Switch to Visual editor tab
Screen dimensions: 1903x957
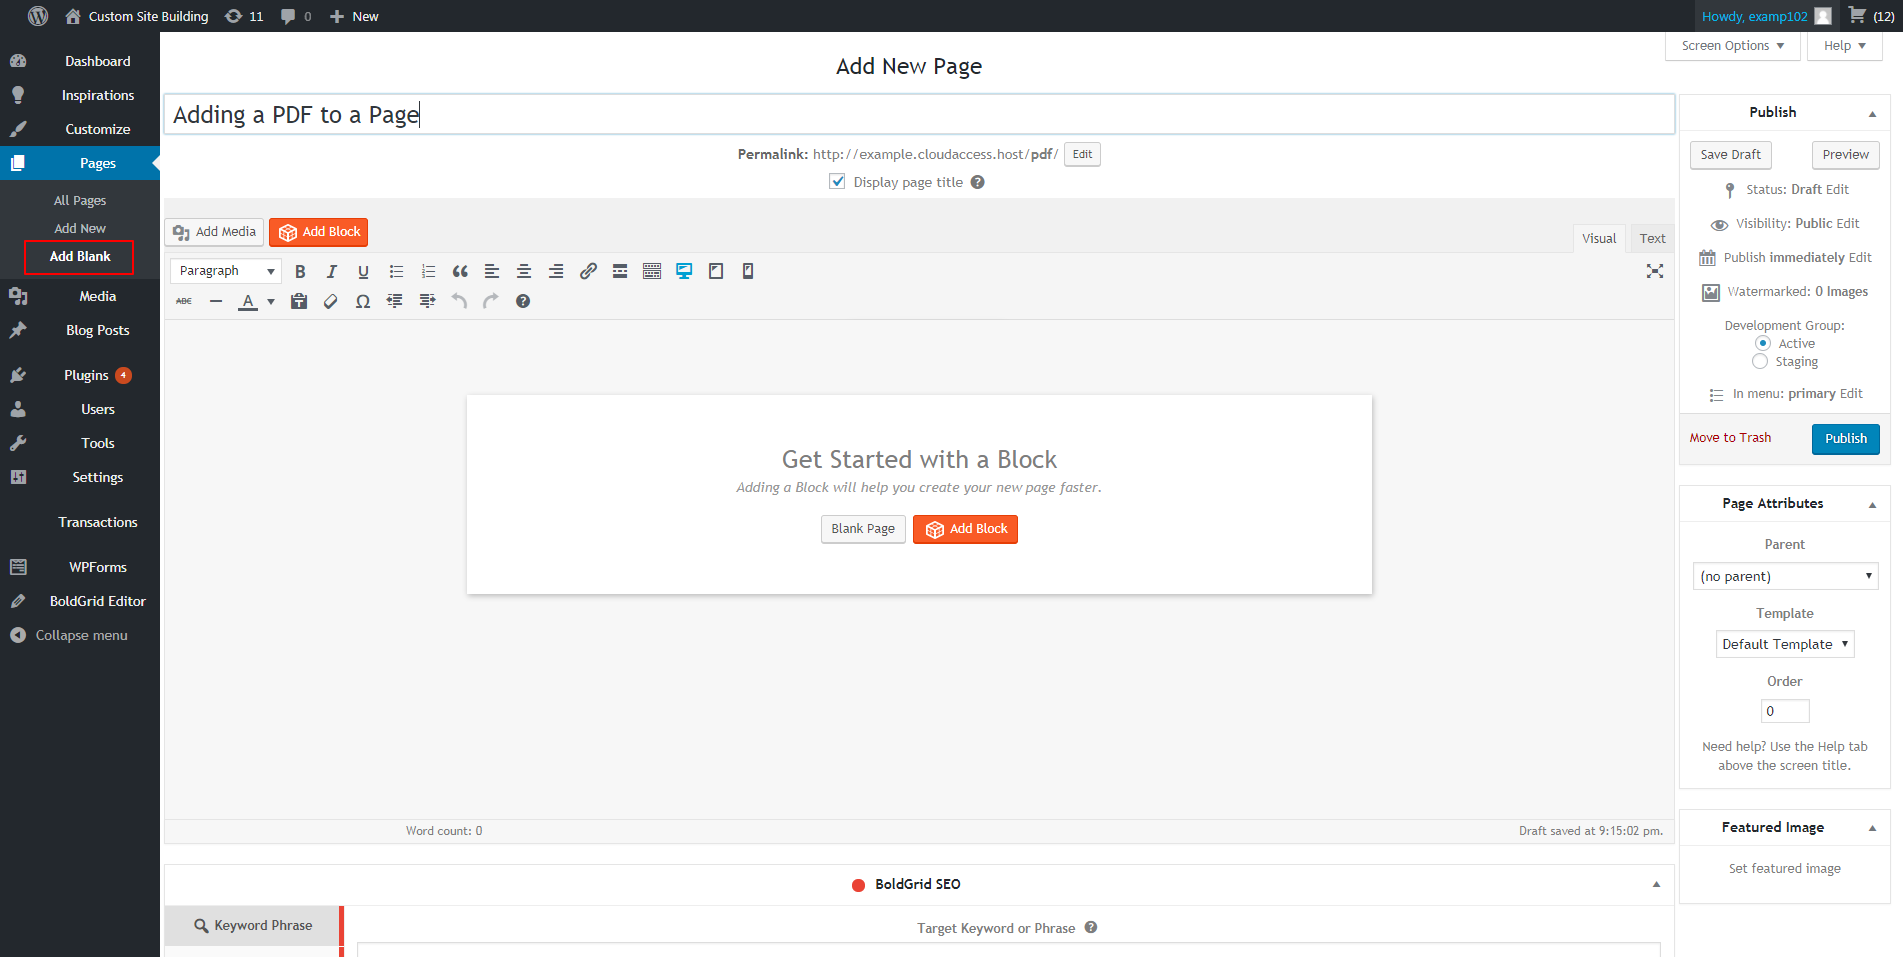tap(1599, 238)
